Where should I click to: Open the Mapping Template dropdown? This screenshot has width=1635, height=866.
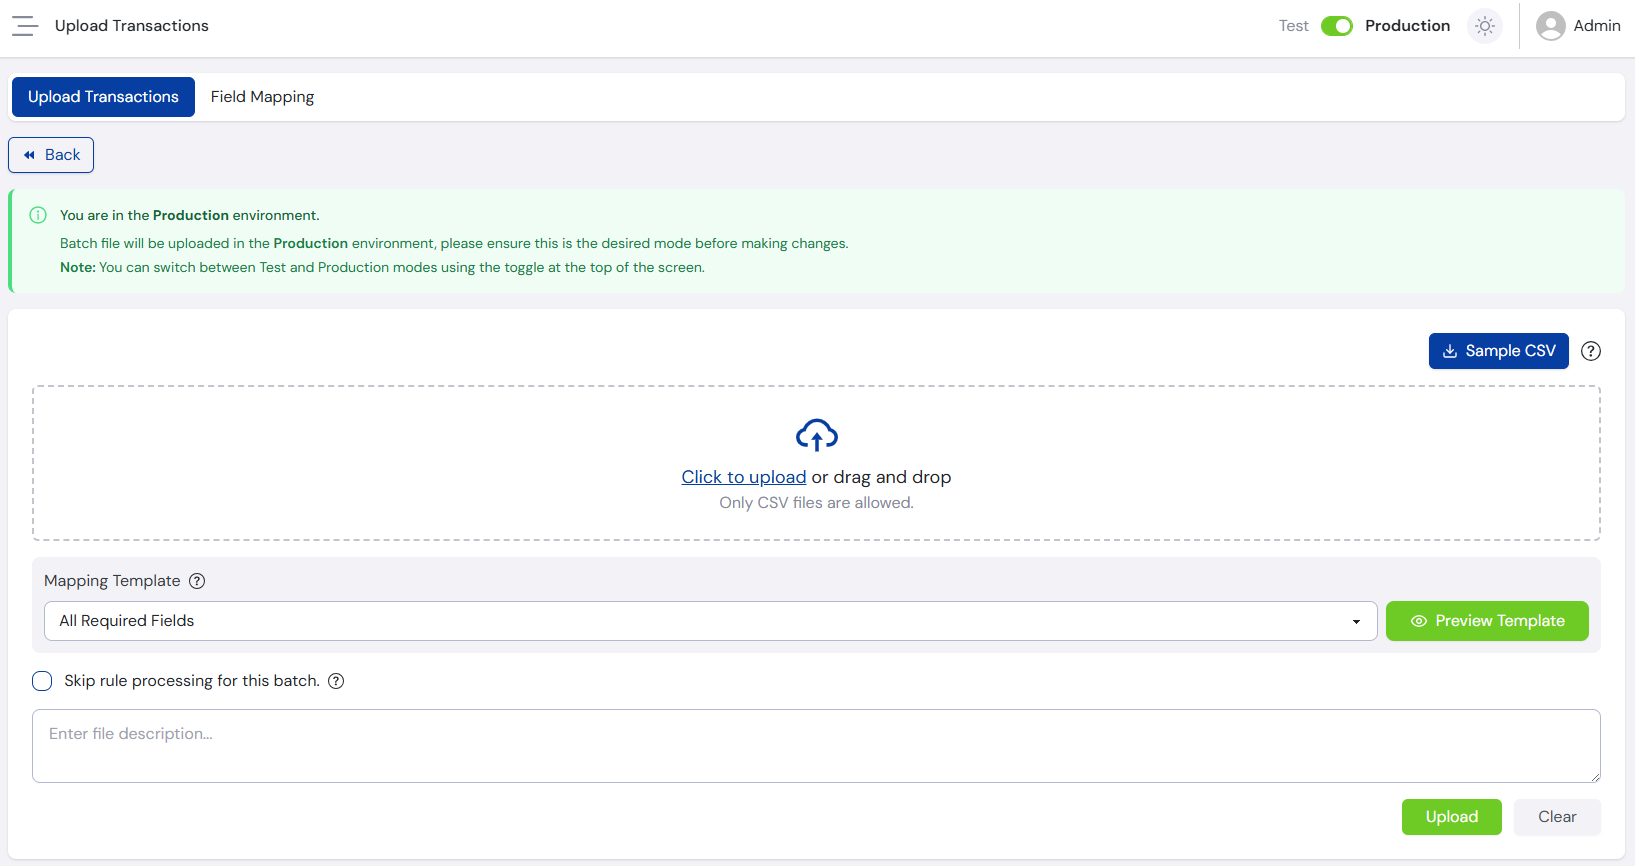point(711,621)
